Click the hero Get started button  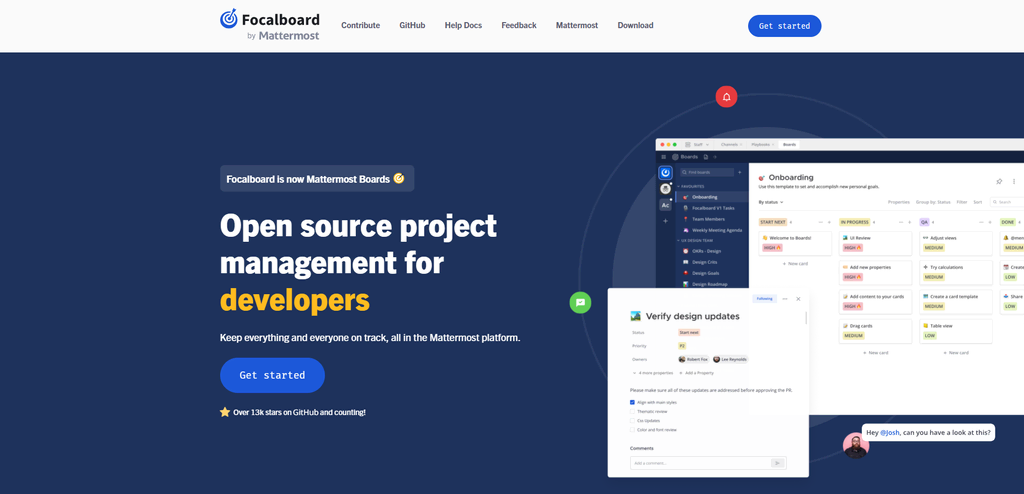point(272,375)
